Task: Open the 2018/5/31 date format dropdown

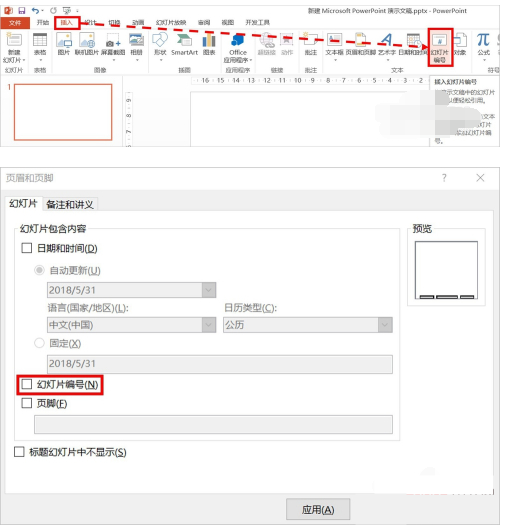Action: click(x=209, y=290)
